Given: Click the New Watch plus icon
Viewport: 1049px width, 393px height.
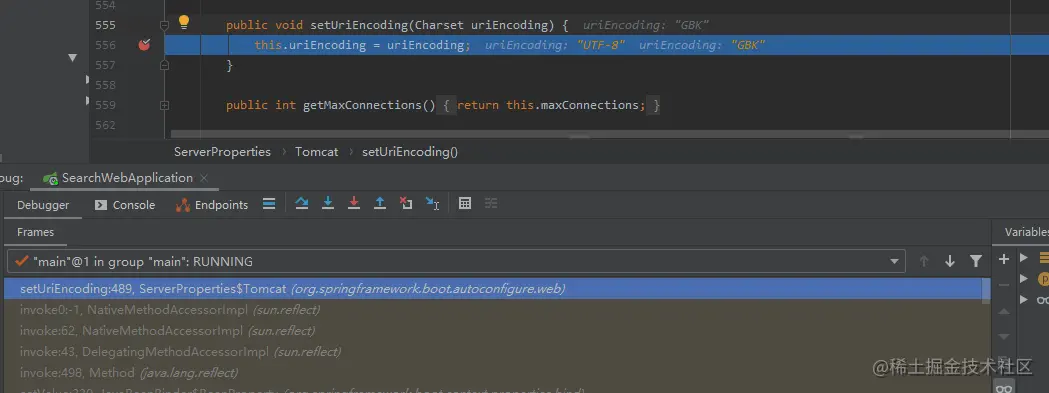Looking at the screenshot, I should 1004,259.
